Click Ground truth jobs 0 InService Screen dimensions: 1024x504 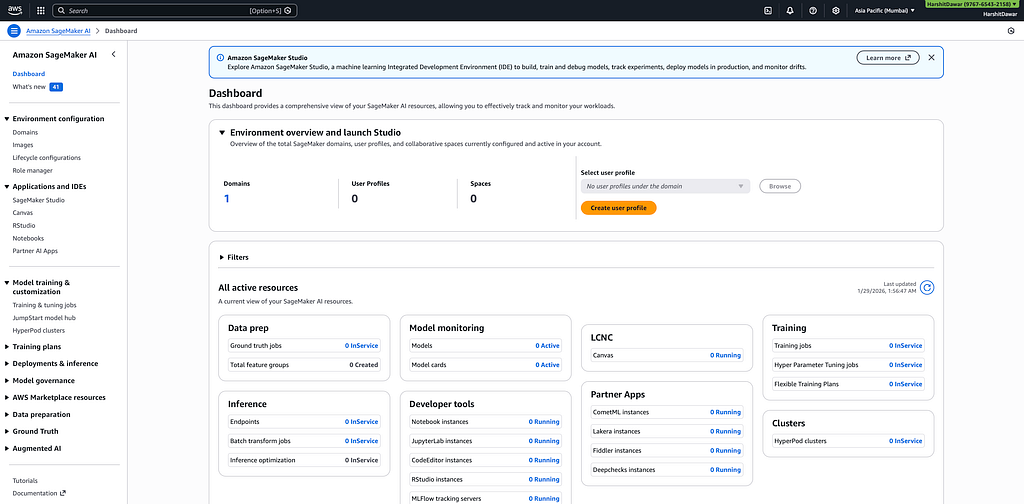click(x=361, y=346)
